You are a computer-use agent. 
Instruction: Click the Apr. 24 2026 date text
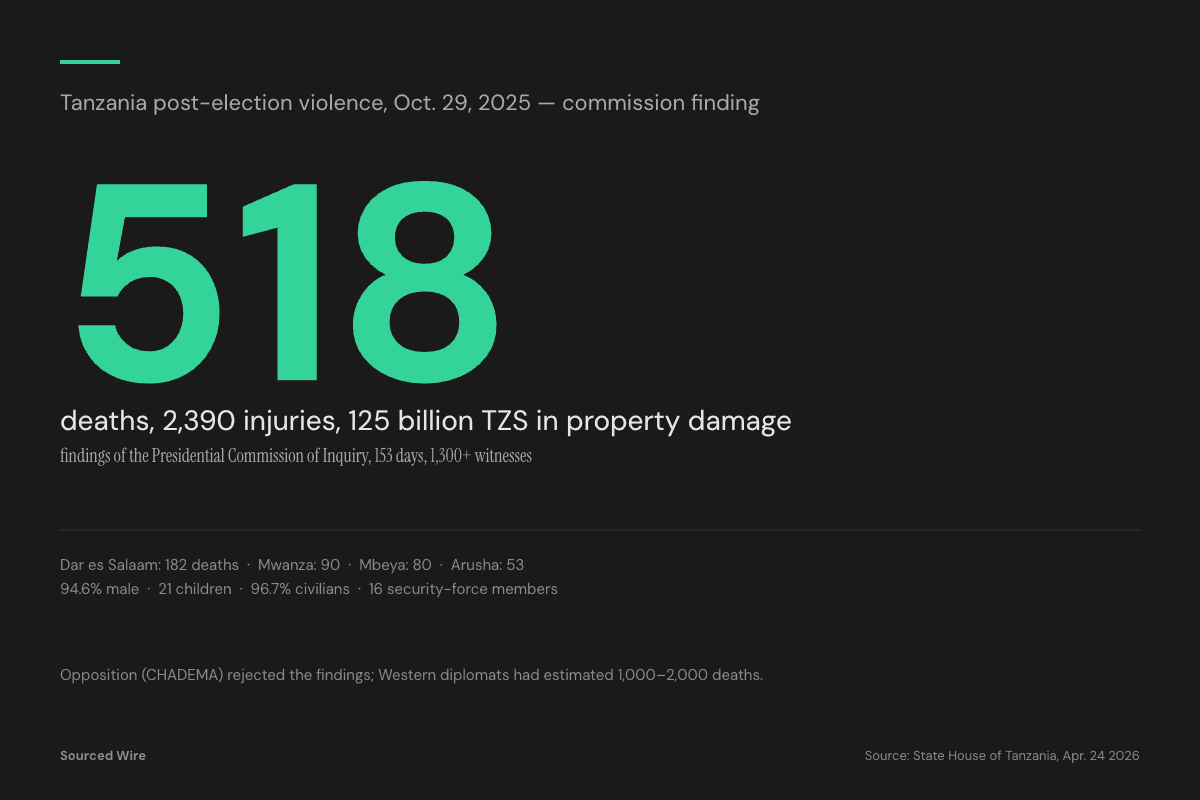[x=1102, y=756]
